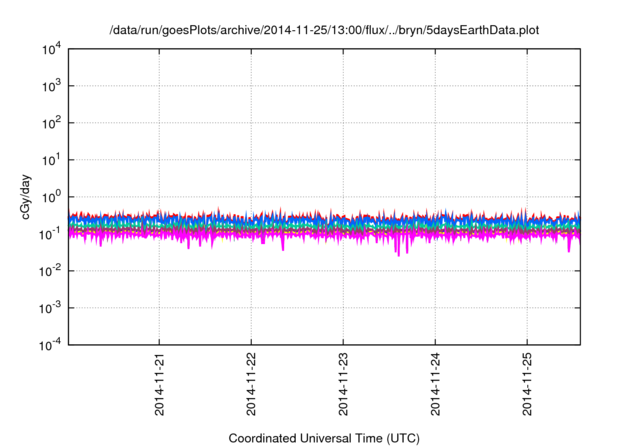The height and width of the screenshot is (448, 640).
Task: Click the cGy/day y-axis label
Action: pyautogui.click(x=26, y=197)
